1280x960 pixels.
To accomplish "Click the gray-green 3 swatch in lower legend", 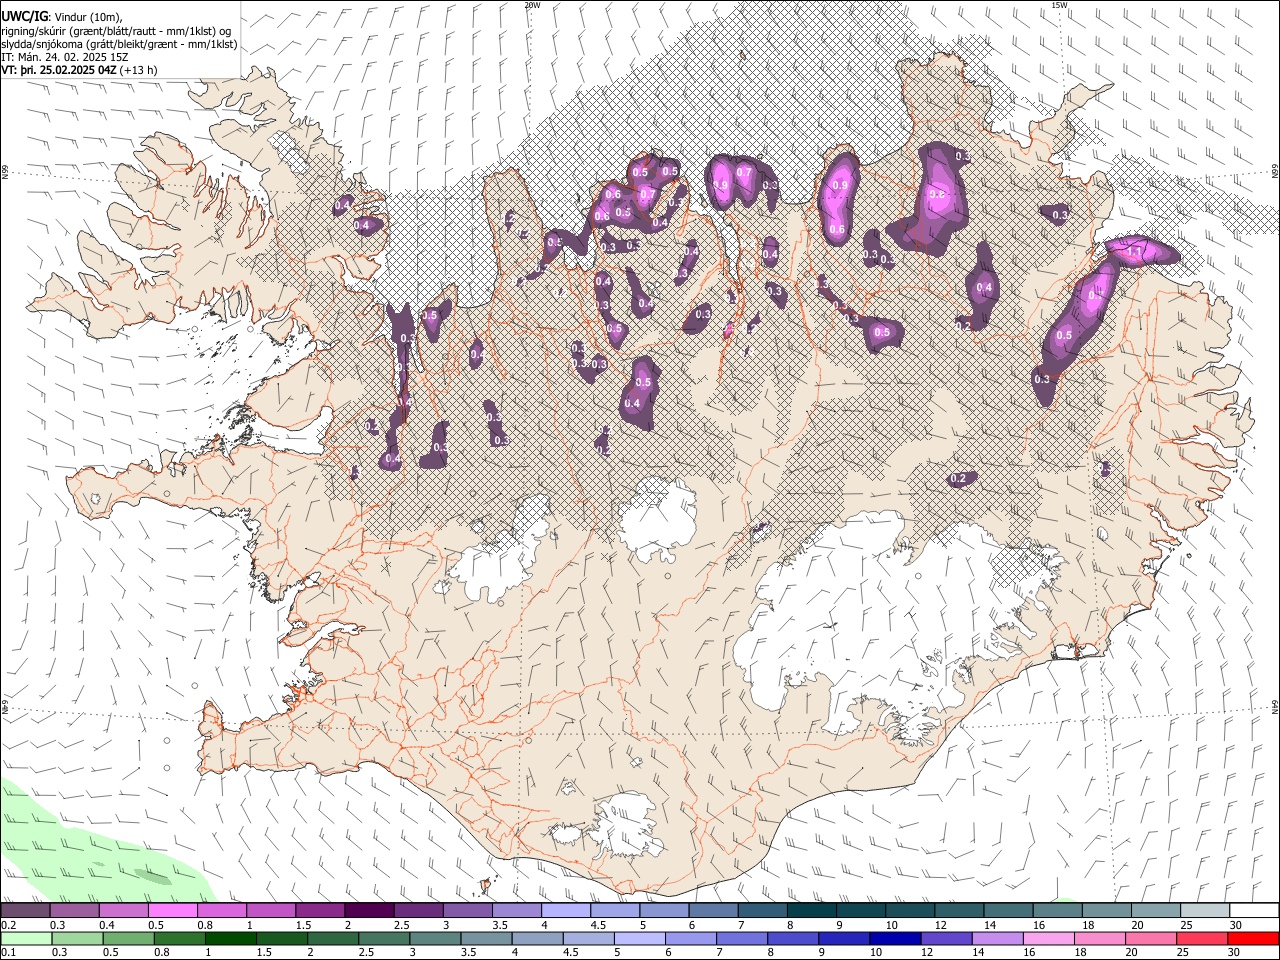I will (x=435, y=939).
